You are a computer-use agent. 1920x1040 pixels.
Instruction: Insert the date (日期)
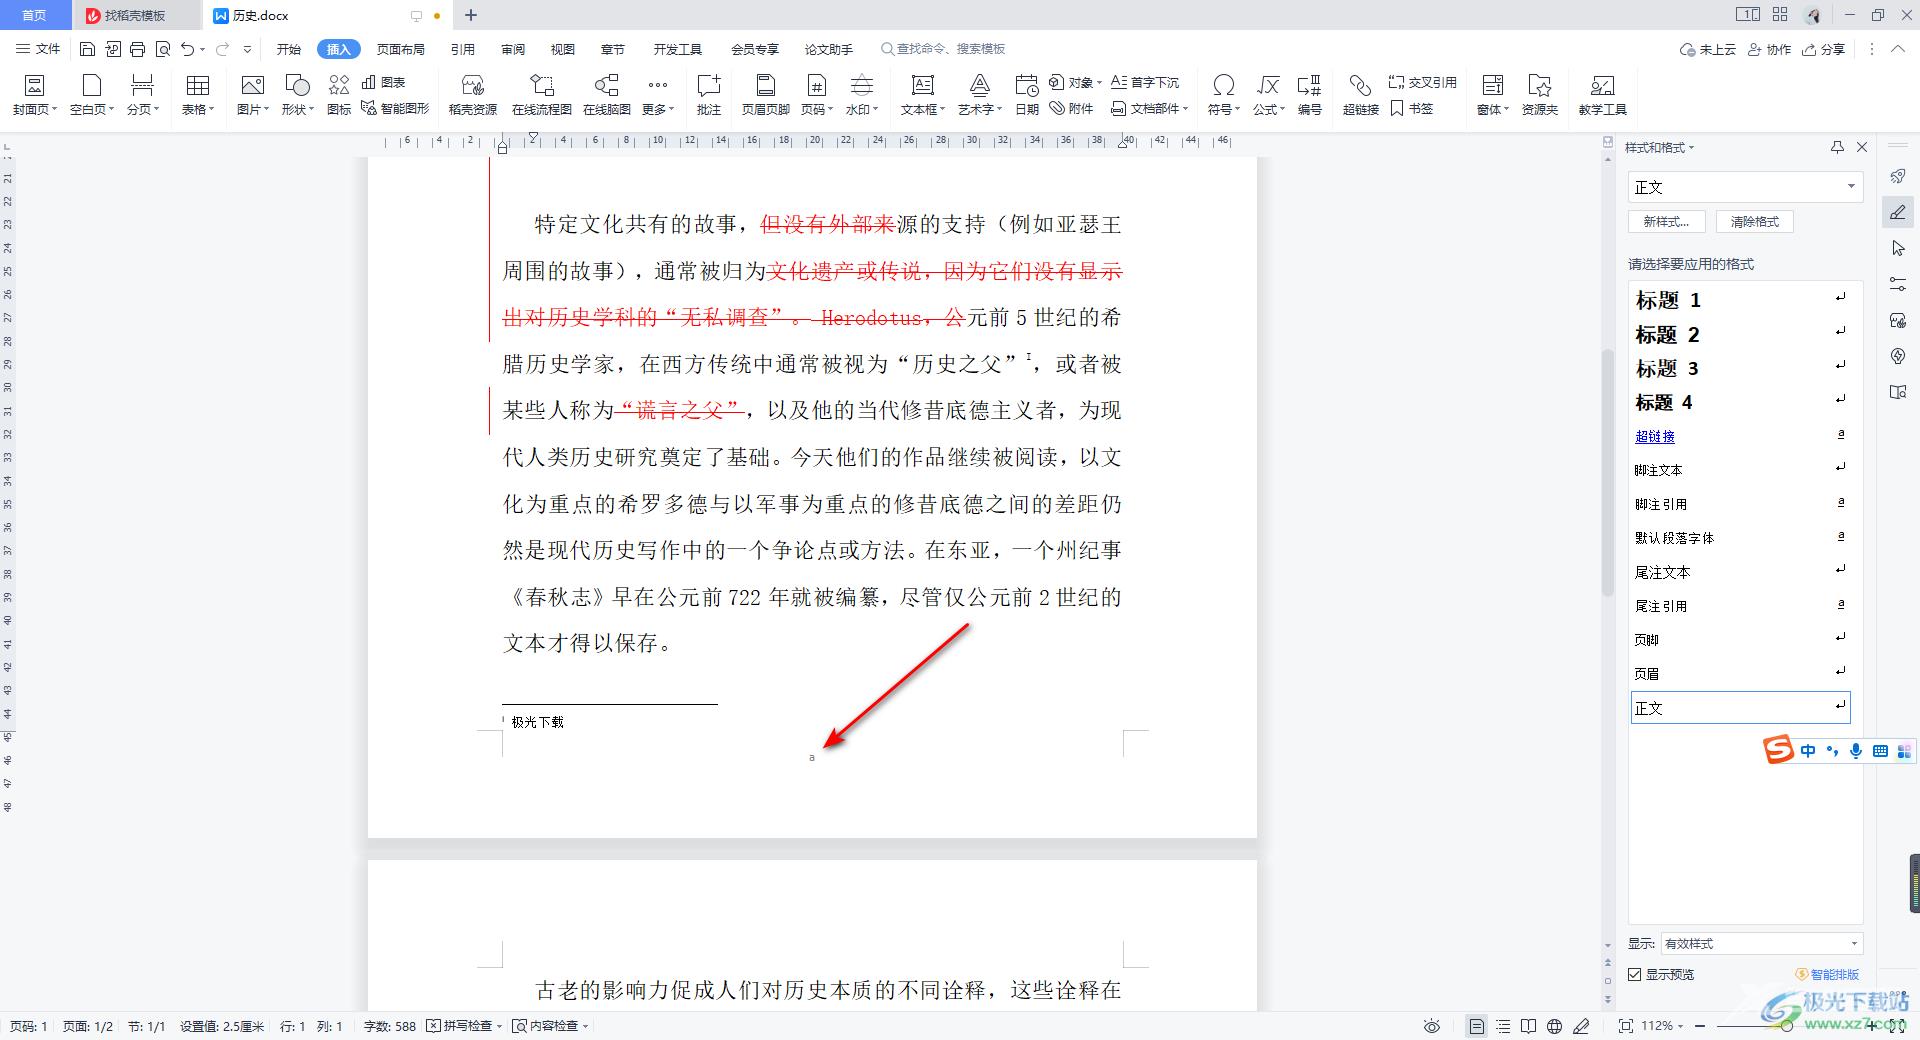click(1027, 95)
